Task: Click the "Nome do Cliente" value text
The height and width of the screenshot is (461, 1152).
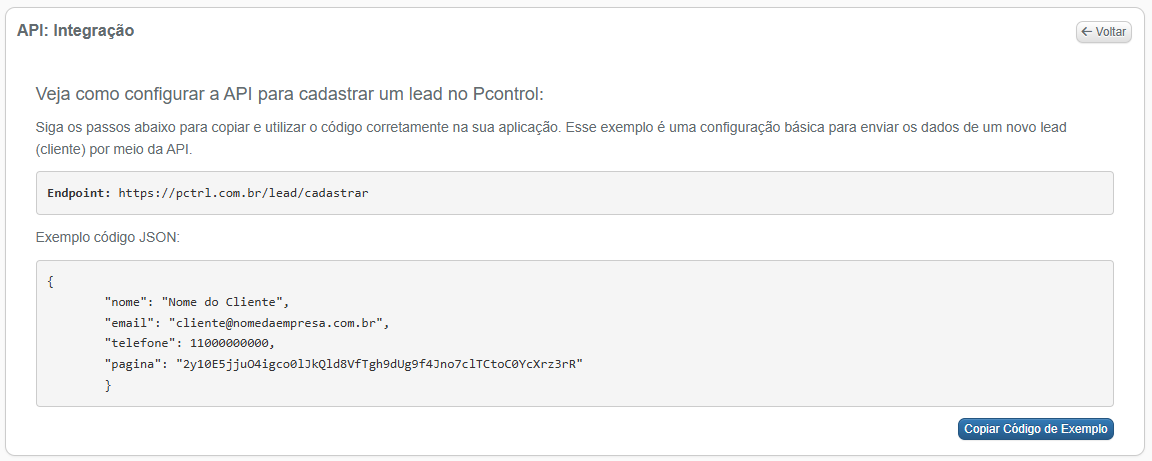Action: tap(223, 301)
